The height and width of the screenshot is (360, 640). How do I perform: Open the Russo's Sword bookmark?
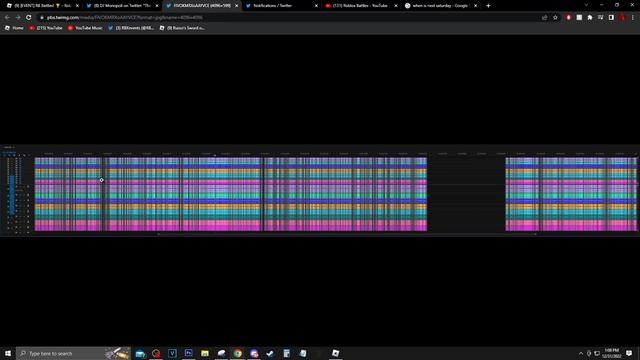pyautogui.click(x=182, y=28)
